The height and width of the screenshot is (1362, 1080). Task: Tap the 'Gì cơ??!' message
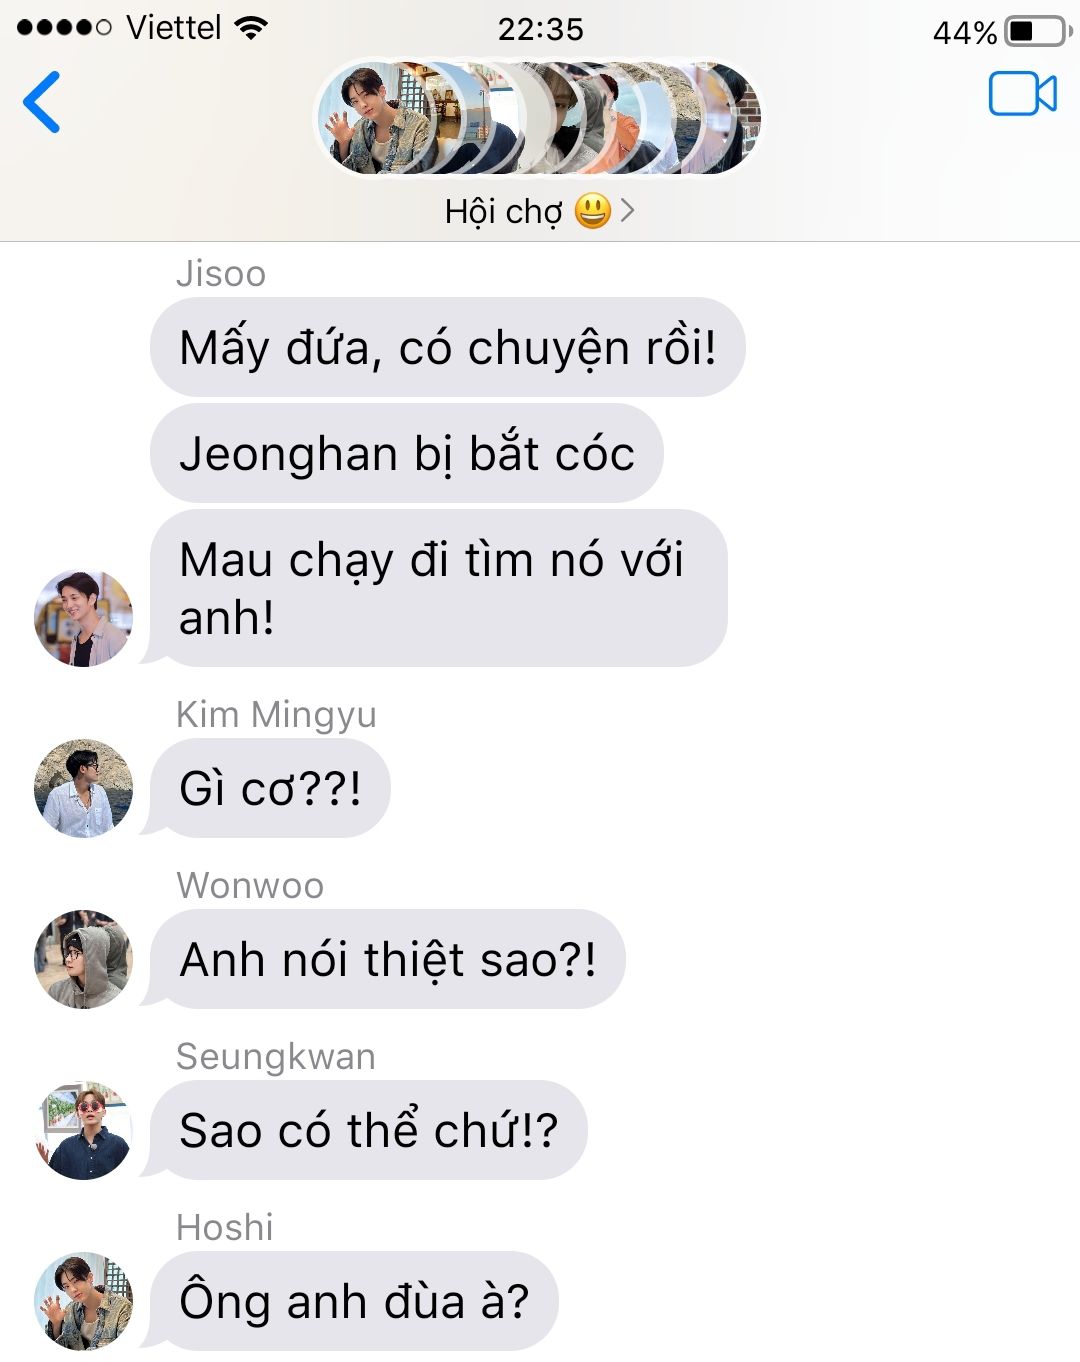coord(270,788)
